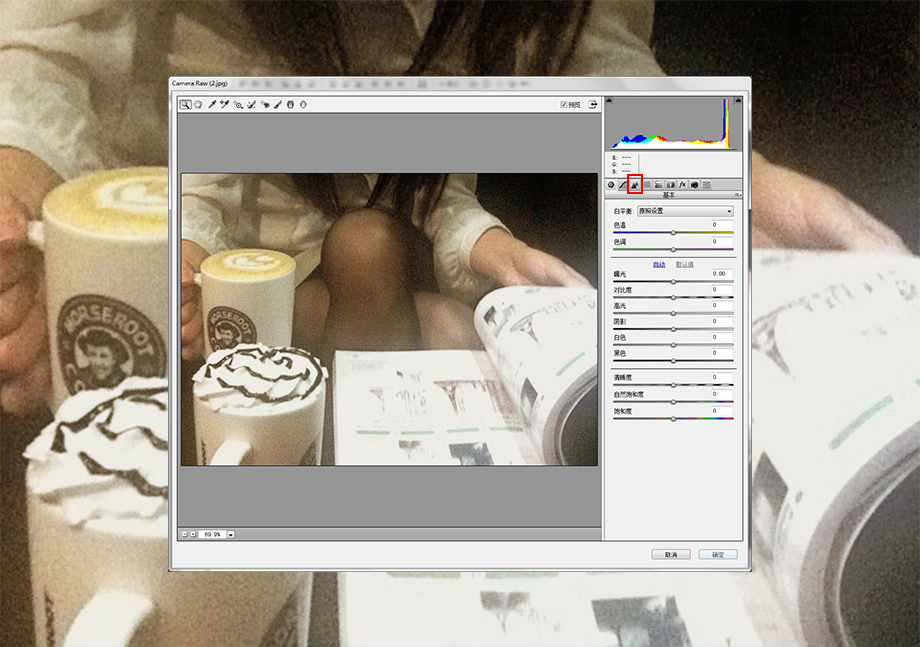Open the zoom level dropdown arrow
This screenshot has width=920, height=647.
click(231, 534)
